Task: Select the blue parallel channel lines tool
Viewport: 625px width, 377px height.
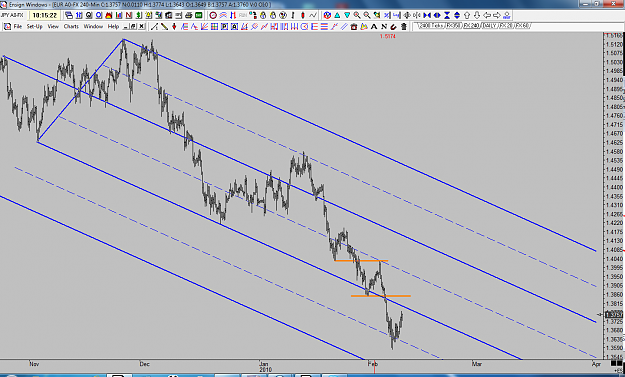Action: pos(344,26)
